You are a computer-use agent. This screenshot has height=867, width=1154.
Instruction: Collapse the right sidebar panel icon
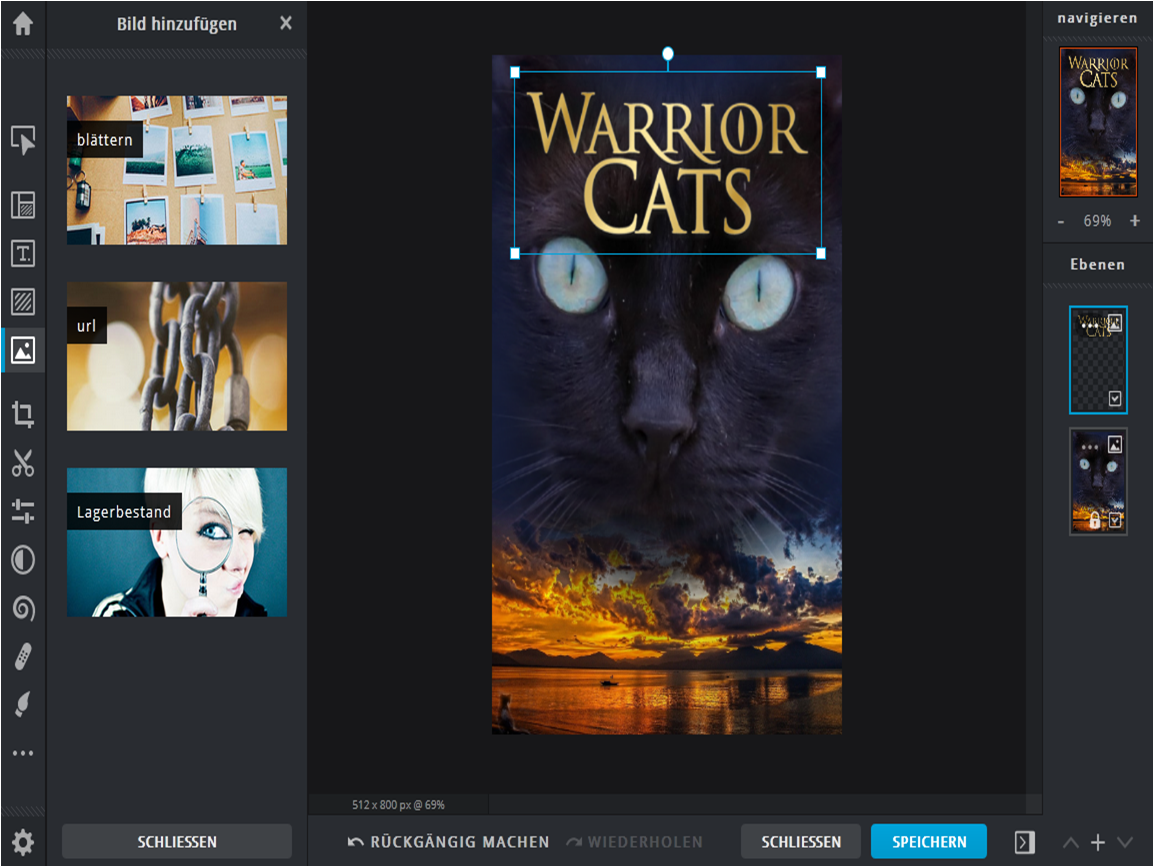coord(1024,842)
